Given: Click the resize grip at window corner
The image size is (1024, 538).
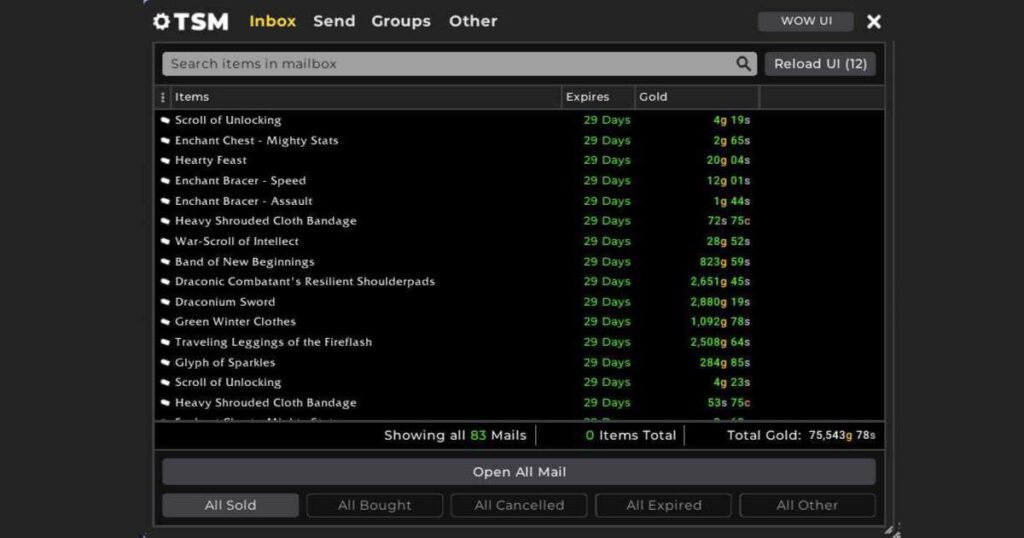Looking at the screenshot, I should (892, 530).
